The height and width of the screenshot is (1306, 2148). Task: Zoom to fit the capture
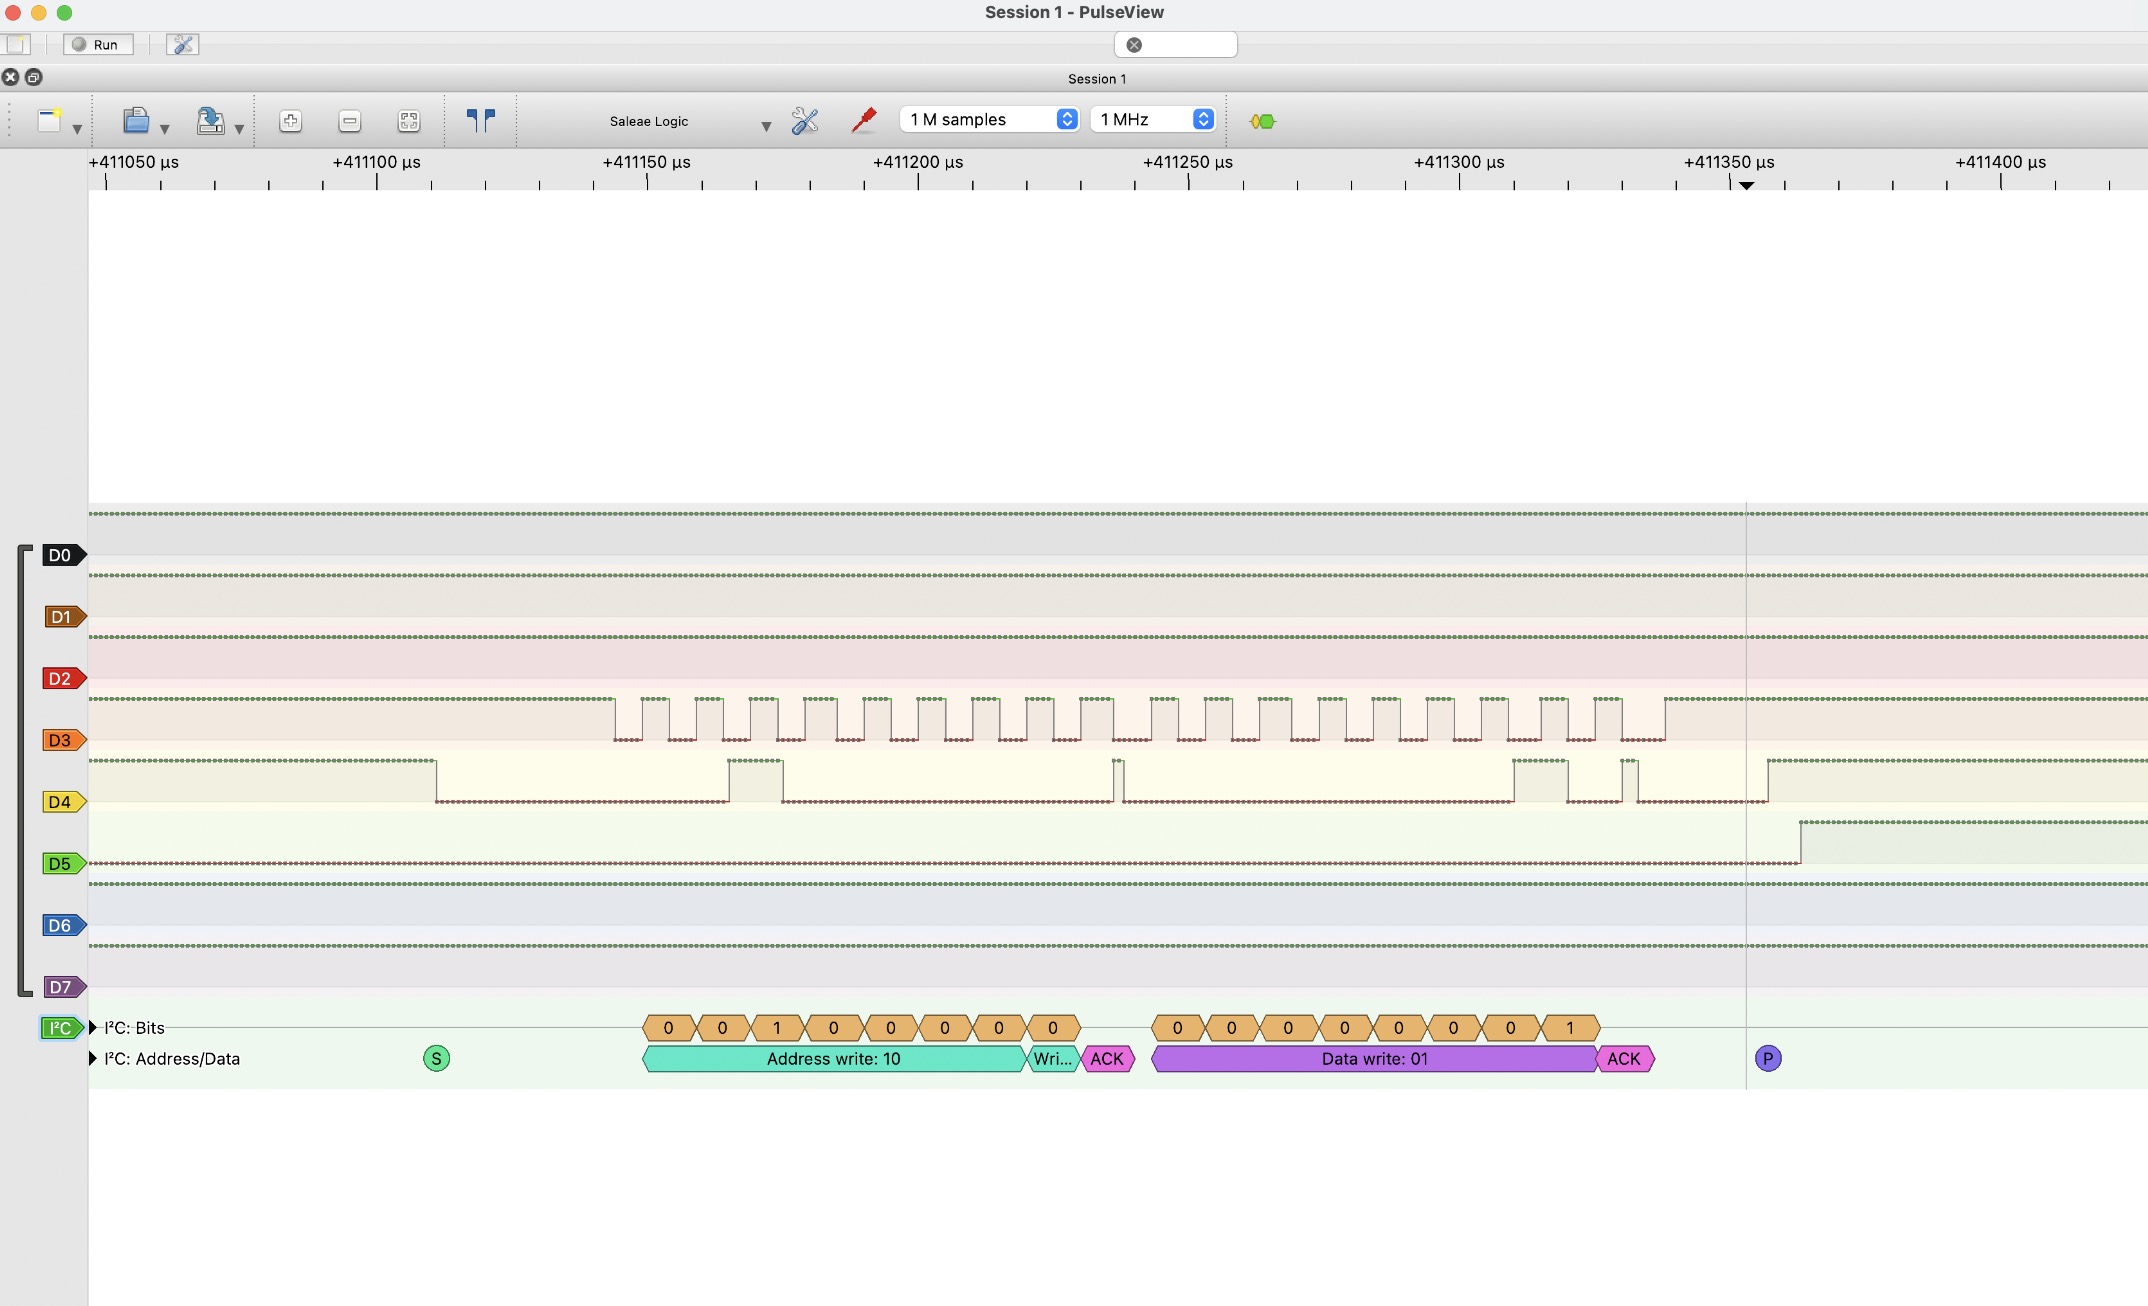pos(409,121)
